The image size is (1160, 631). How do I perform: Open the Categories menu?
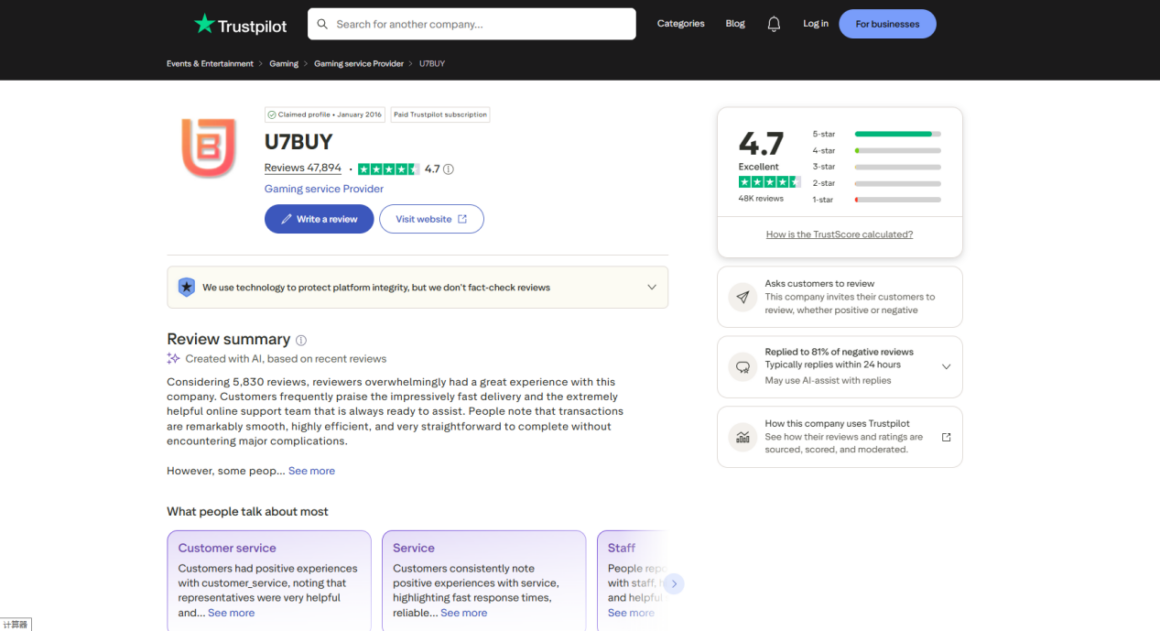click(681, 24)
